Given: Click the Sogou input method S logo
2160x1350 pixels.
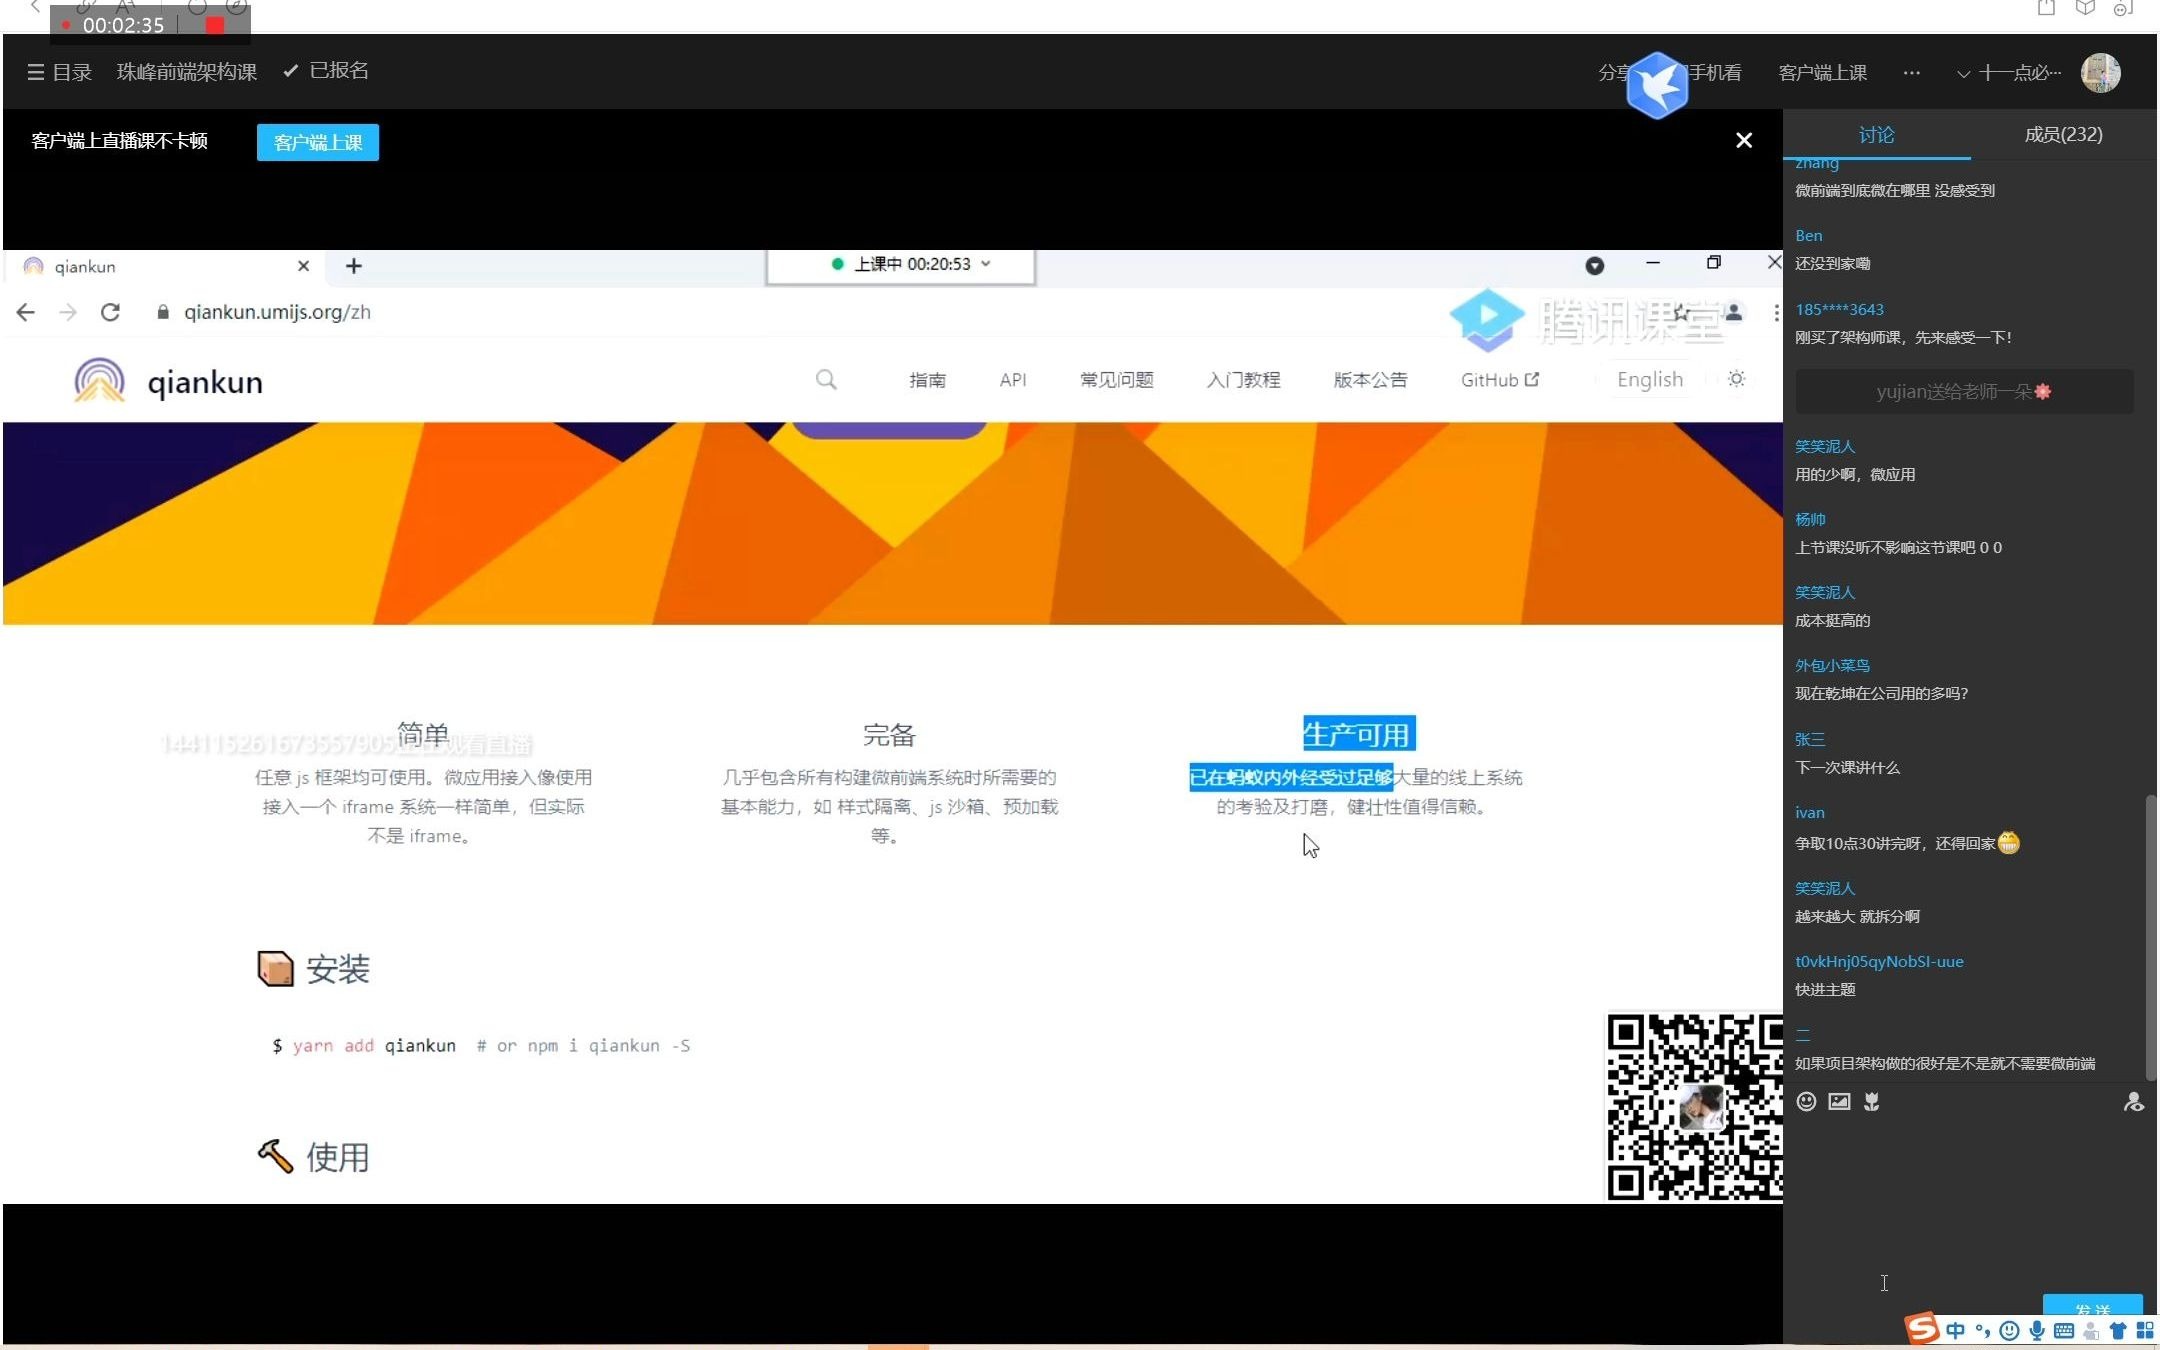Looking at the screenshot, I should pos(1921,1329).
